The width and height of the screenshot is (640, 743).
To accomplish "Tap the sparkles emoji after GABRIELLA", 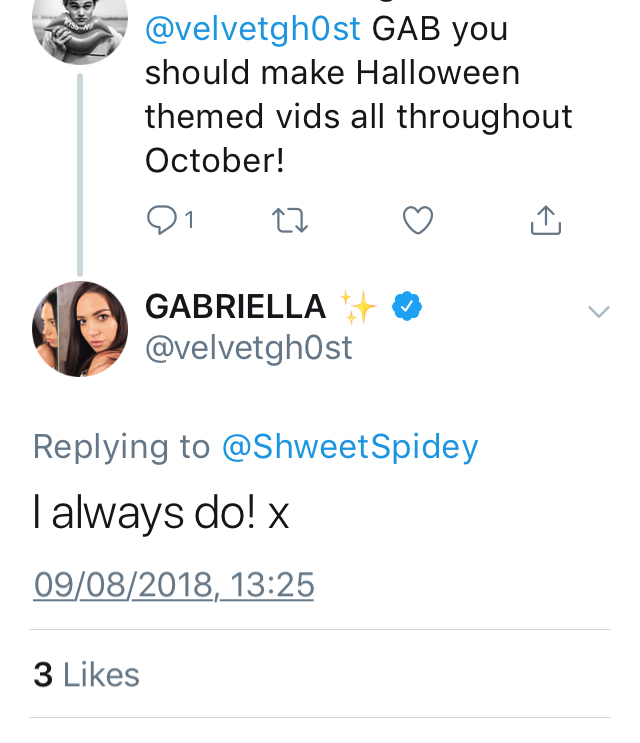I will 357,307.
